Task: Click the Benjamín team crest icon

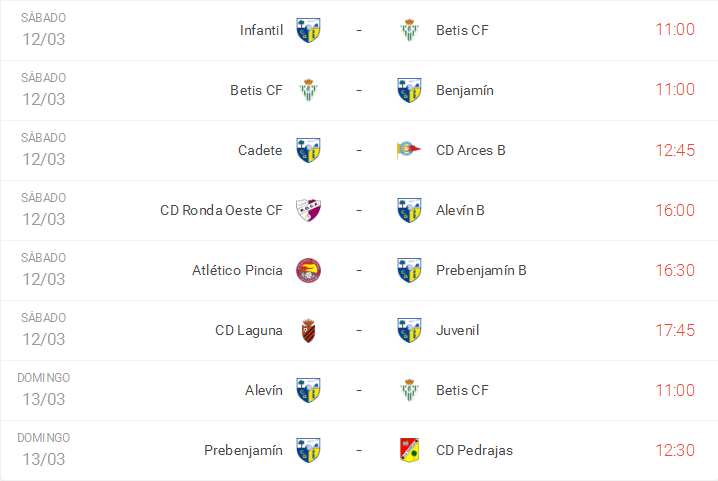Action: pyautogui.click(x=408, y=90)
